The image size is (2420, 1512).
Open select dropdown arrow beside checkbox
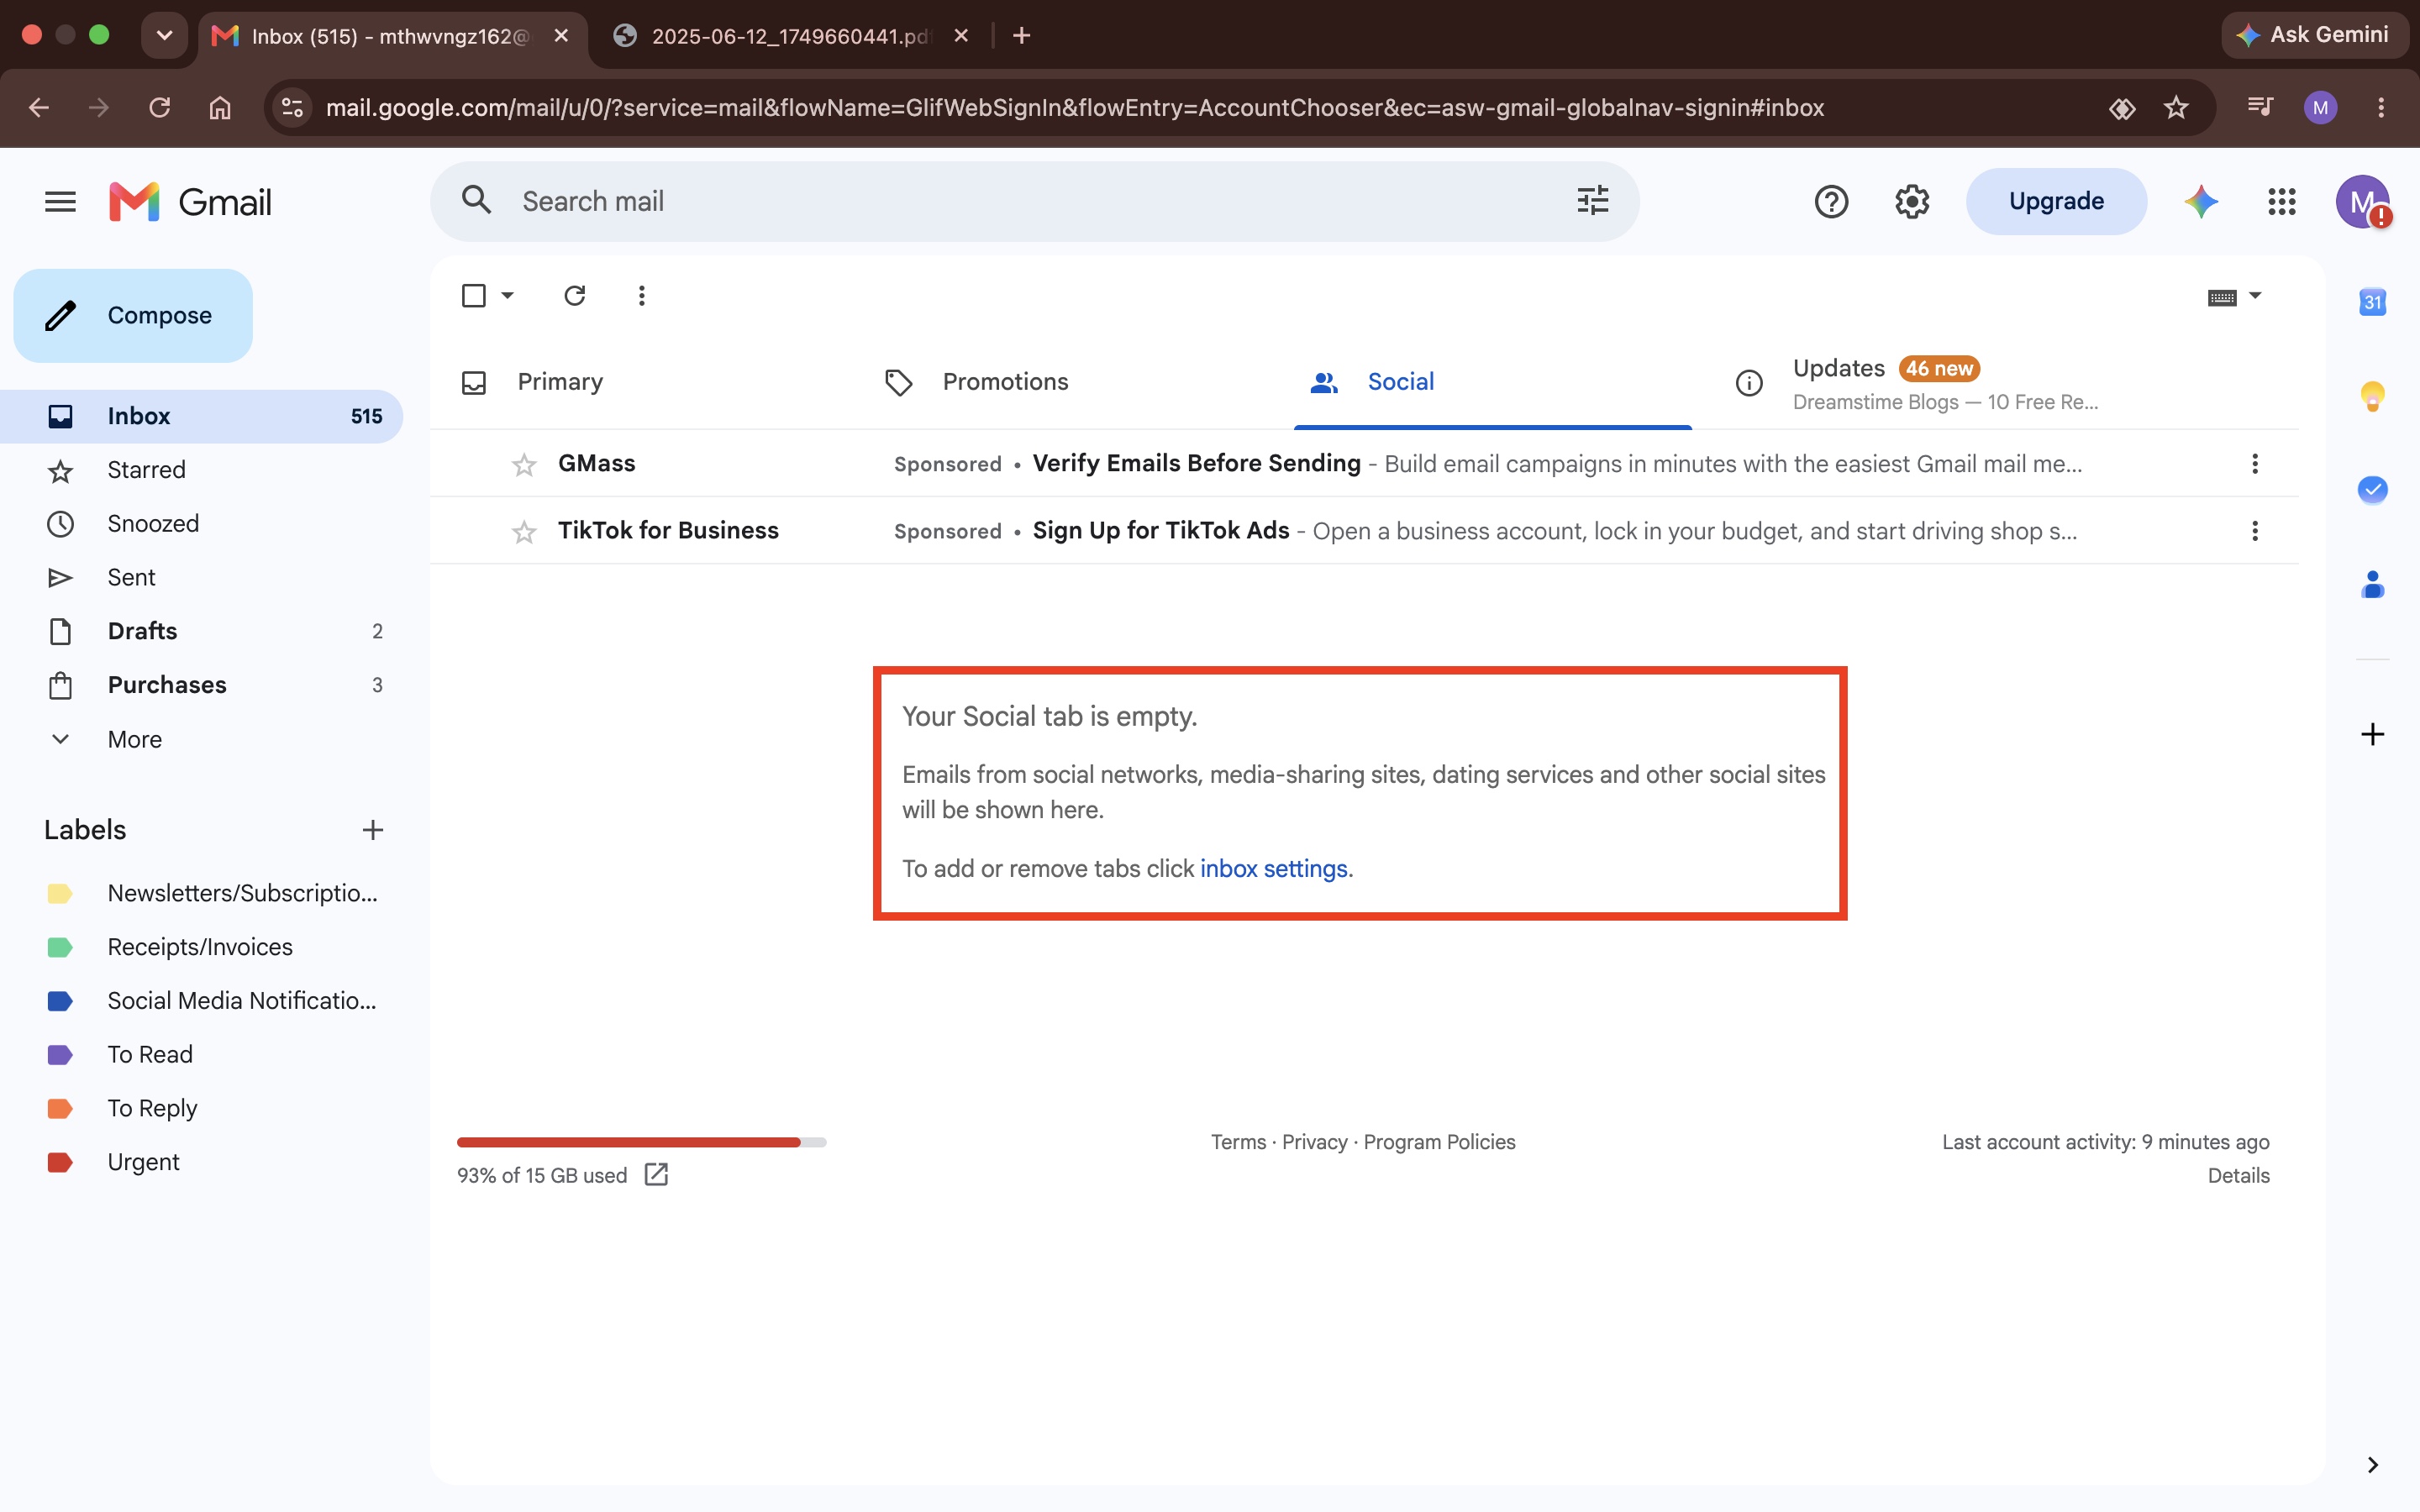click(x=507, y=296)
